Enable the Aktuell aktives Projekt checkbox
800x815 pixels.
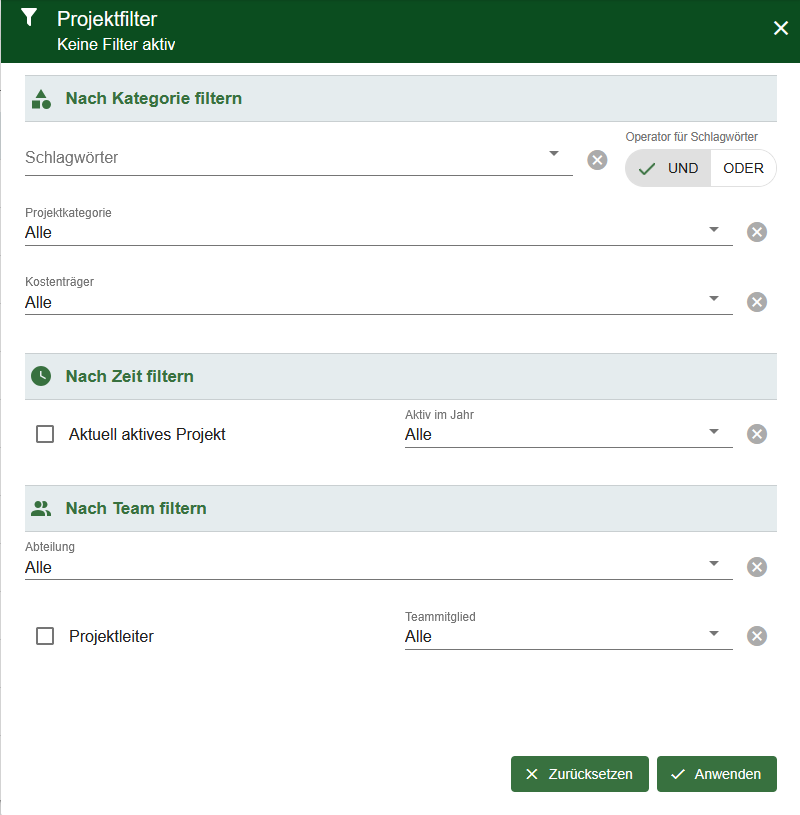pos(45,434)
